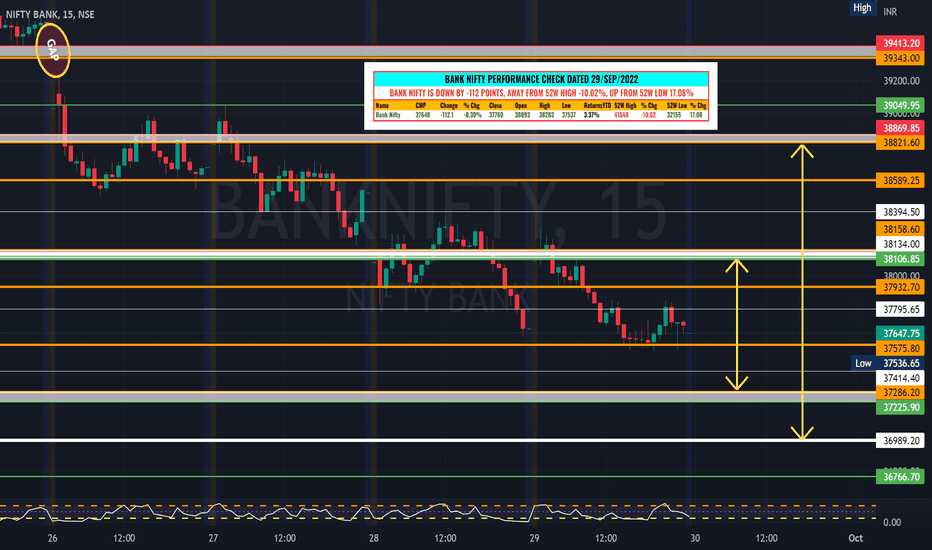
Task: Click the 52W High column header
Action: click(x=625, y=105)
